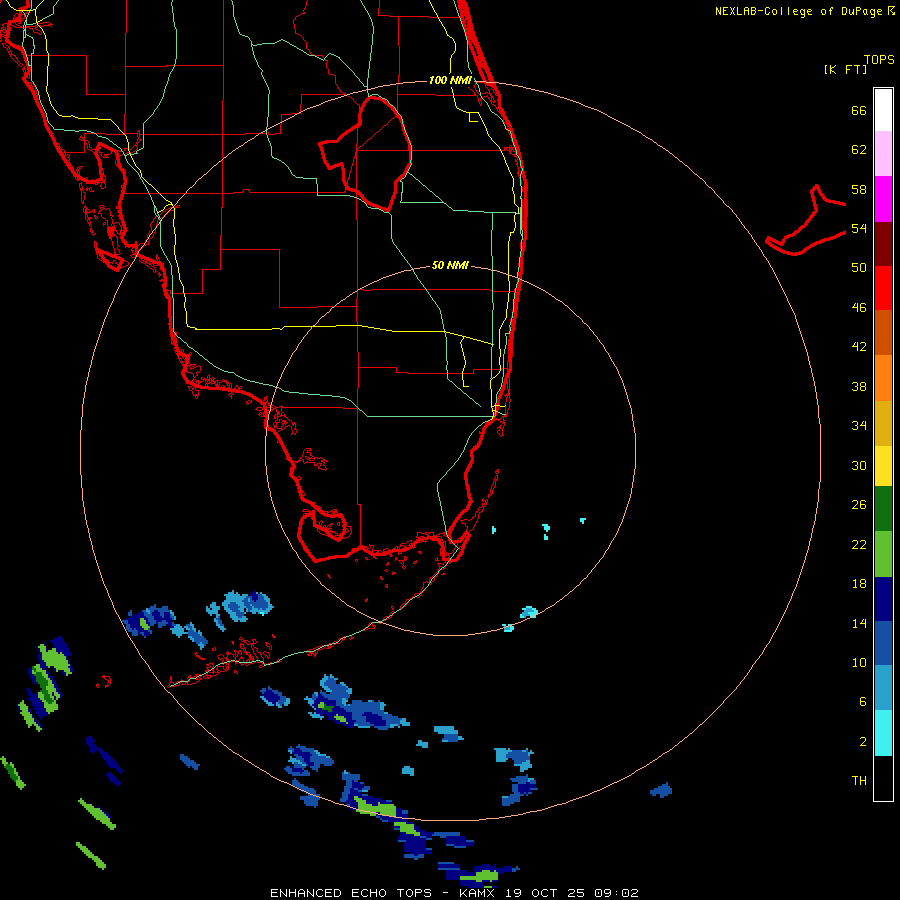Image resolution: width=900 pixels, height=900 pixels.
Task: Click the dark orange 42-46 kft legend swatch
Action: click(x=883, y=332)
